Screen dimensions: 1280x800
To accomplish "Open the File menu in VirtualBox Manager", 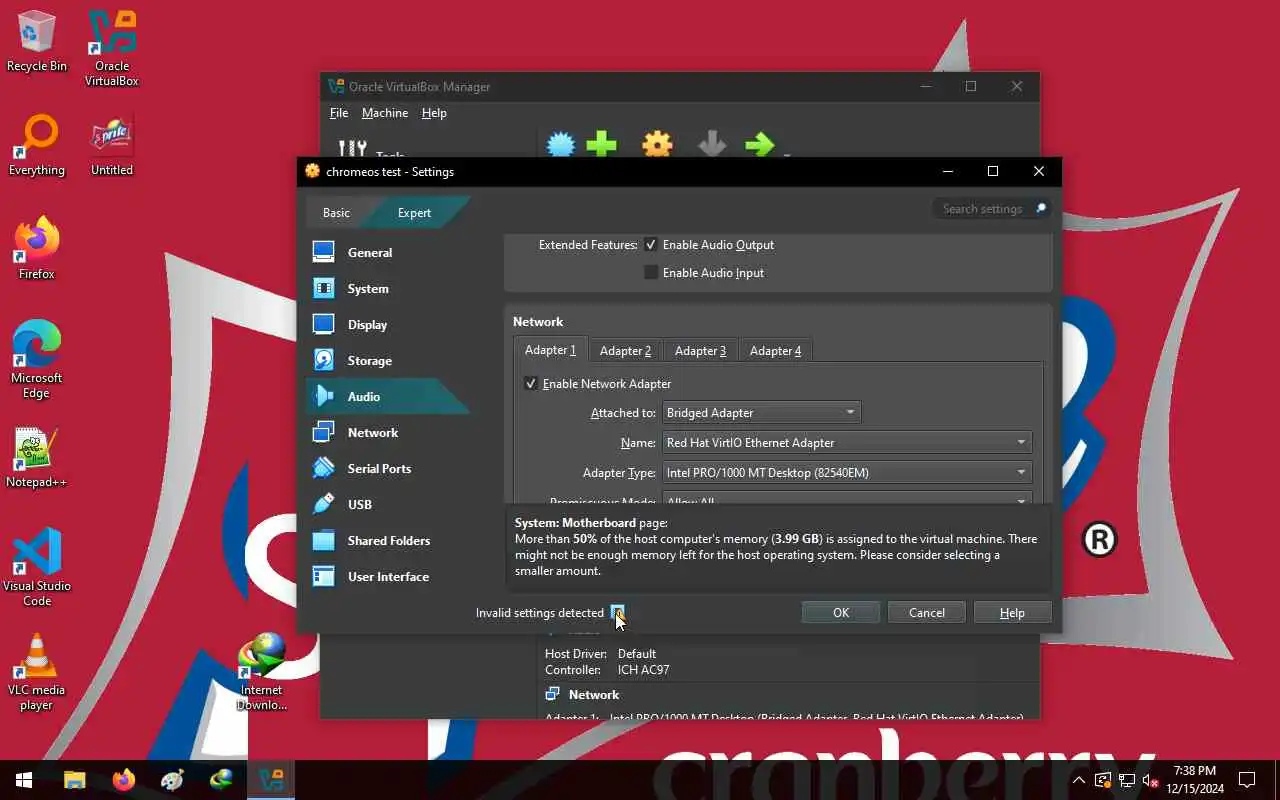I will coord(339,113).
